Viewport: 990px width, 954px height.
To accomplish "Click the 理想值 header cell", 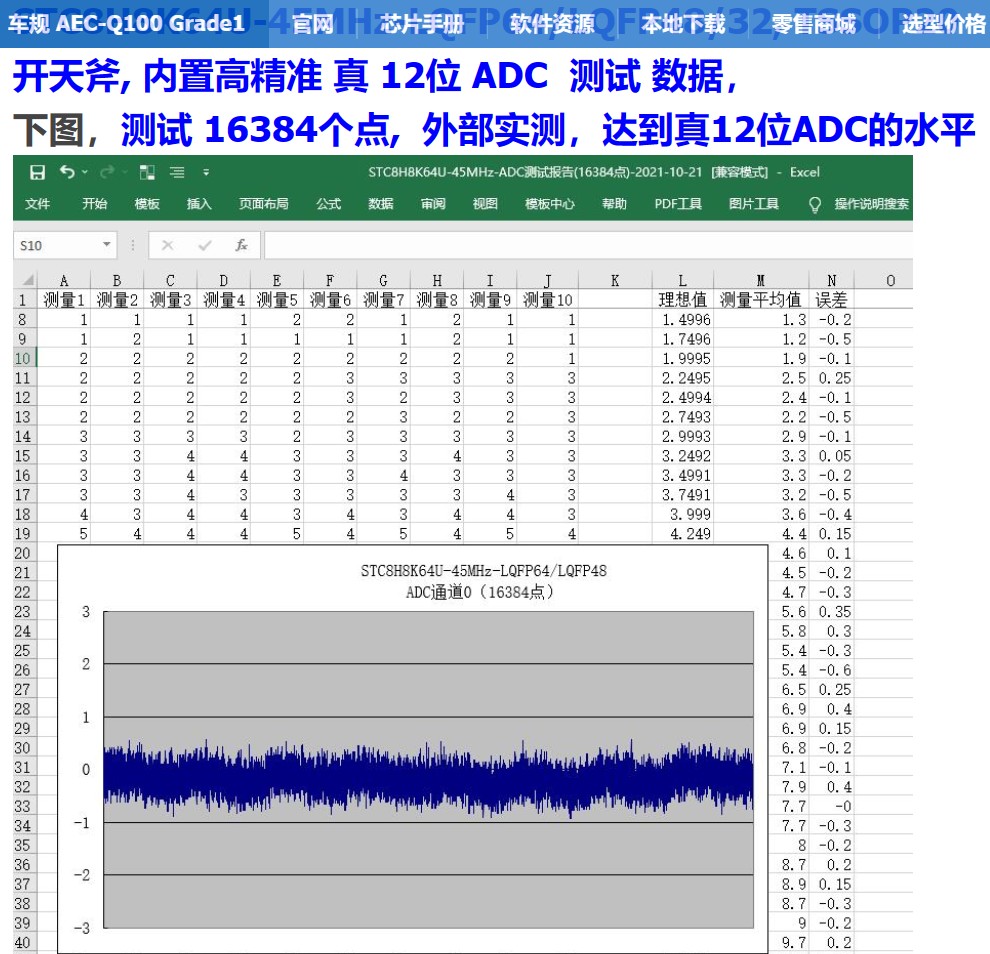I will click(x=683, y=299).
